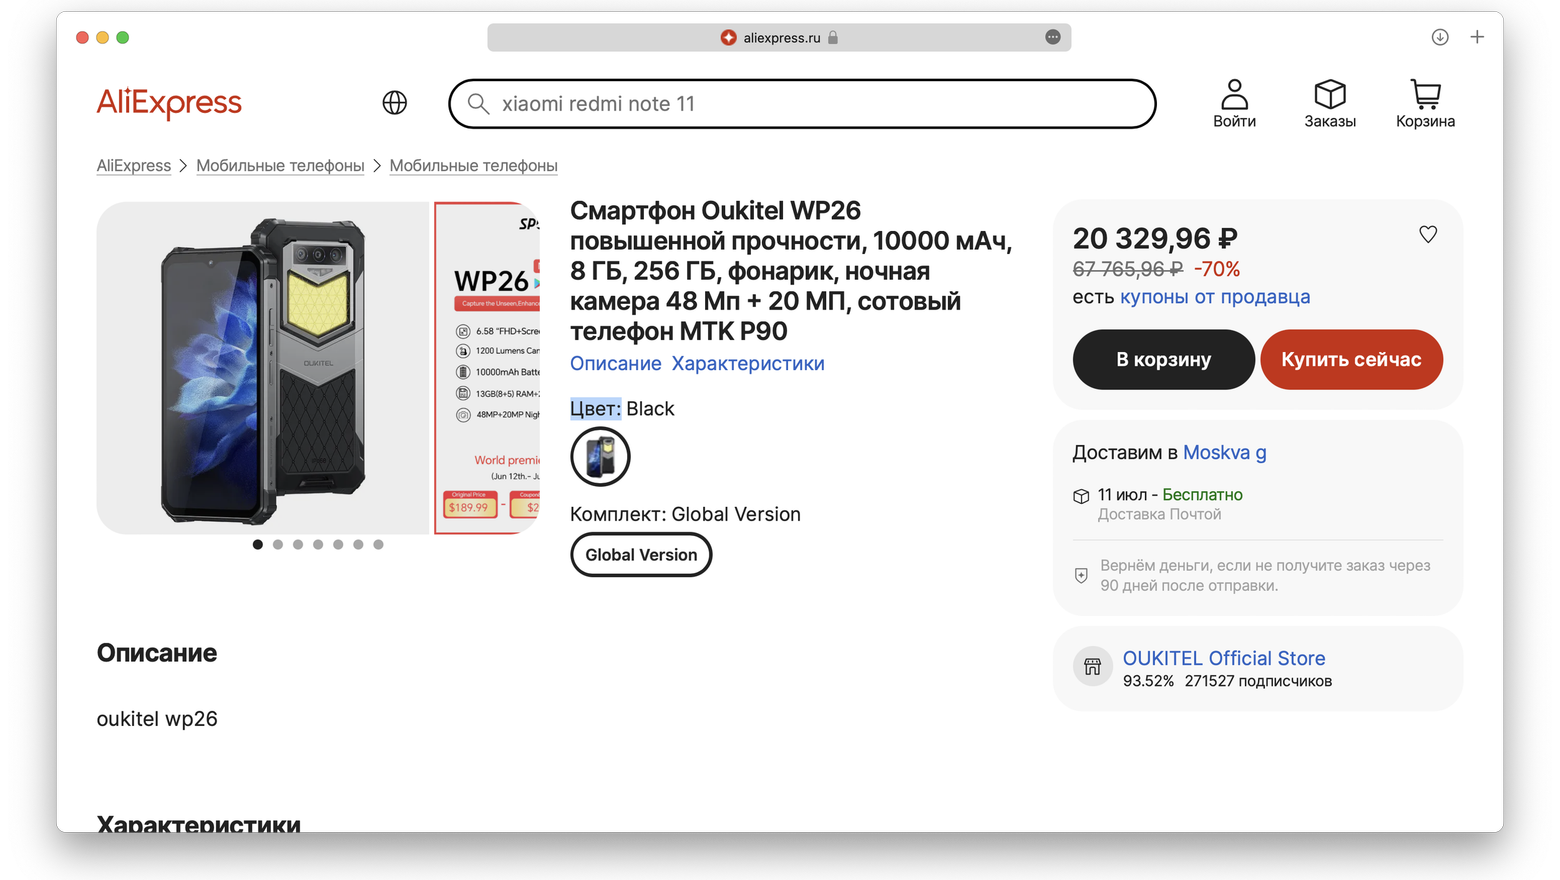Select fourth carousel dot
1560x880 pixels.
click(318, 545)
